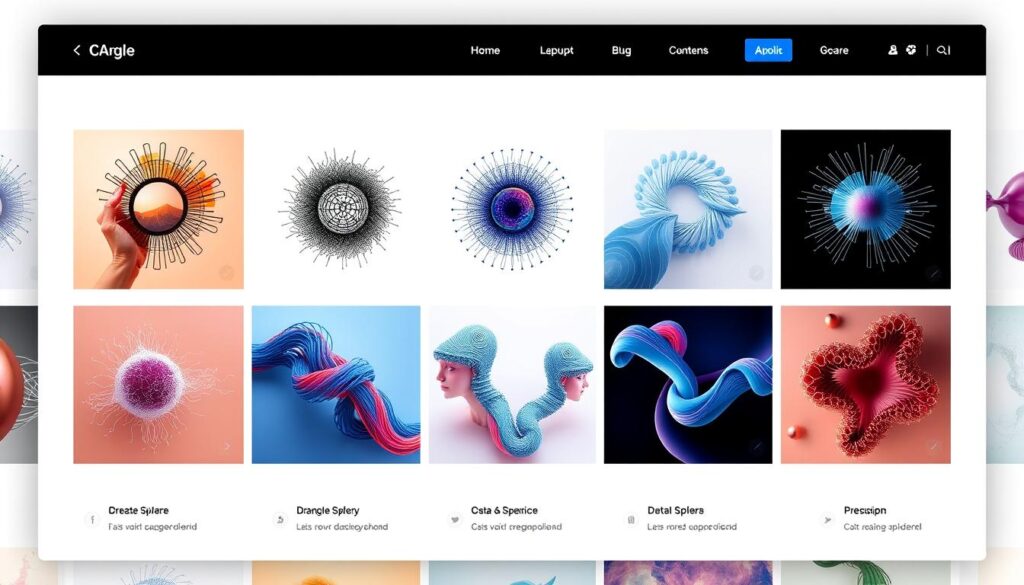Open search using the magnifier icon
Screen dimensions: 1024x585
click(945, 50)
